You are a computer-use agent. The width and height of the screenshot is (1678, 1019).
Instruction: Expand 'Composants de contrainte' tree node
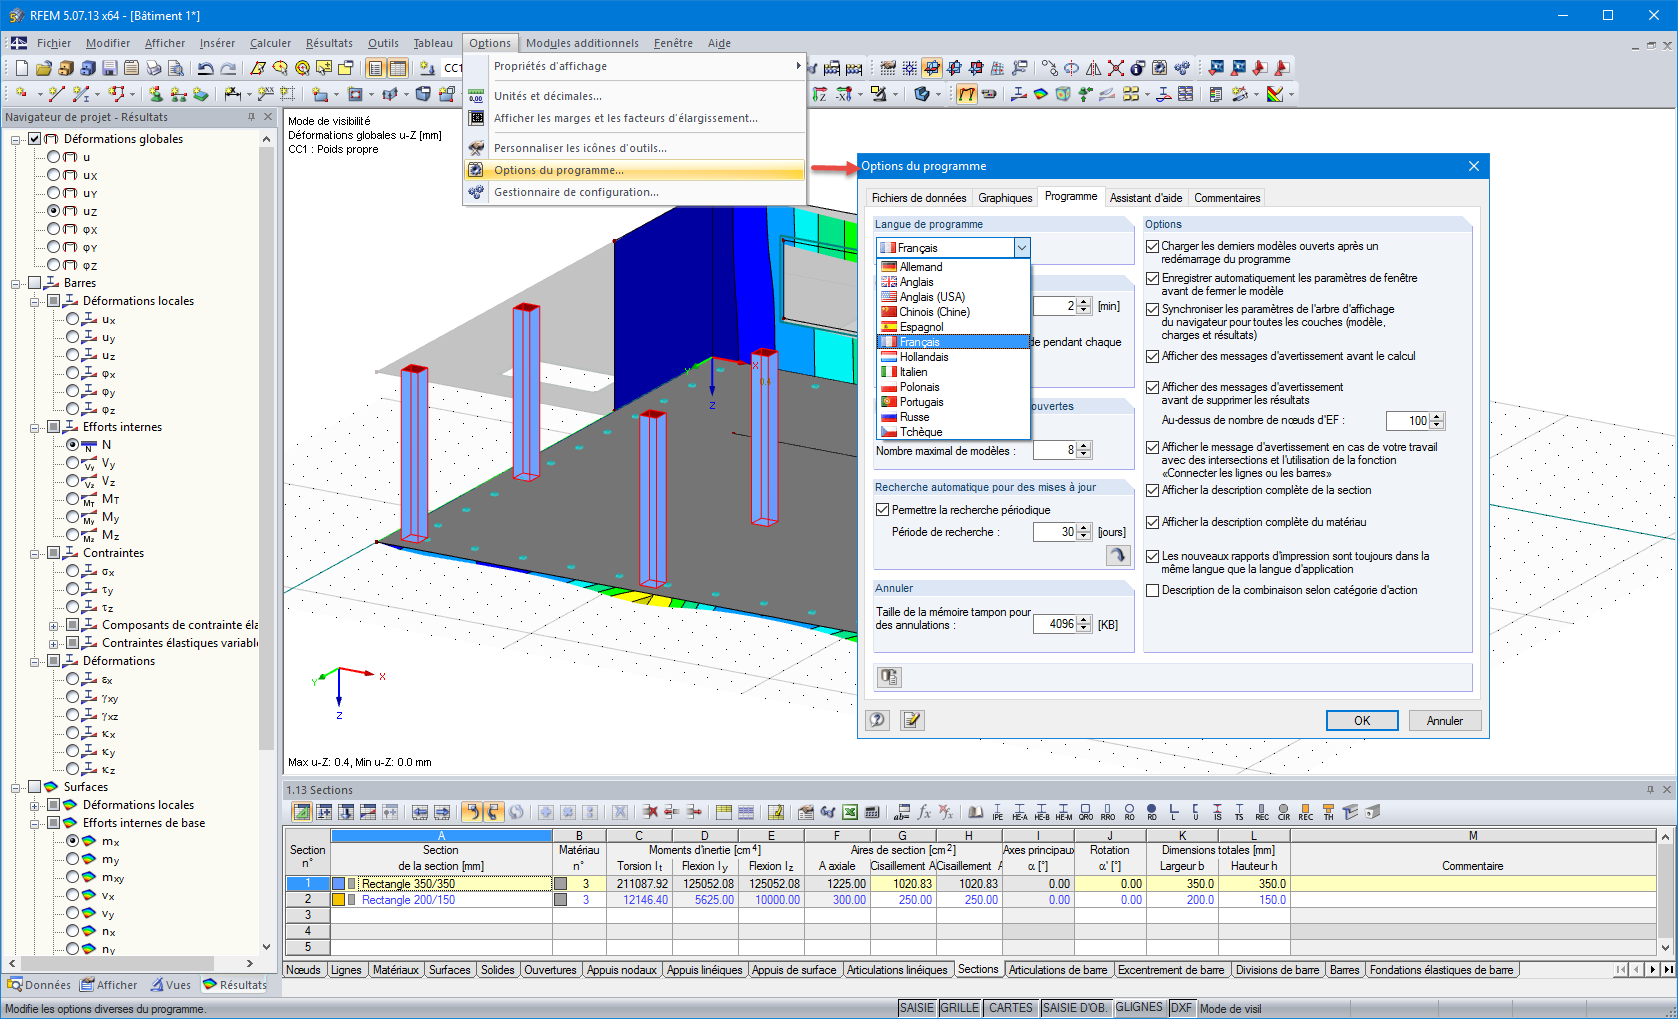(53, 625)
